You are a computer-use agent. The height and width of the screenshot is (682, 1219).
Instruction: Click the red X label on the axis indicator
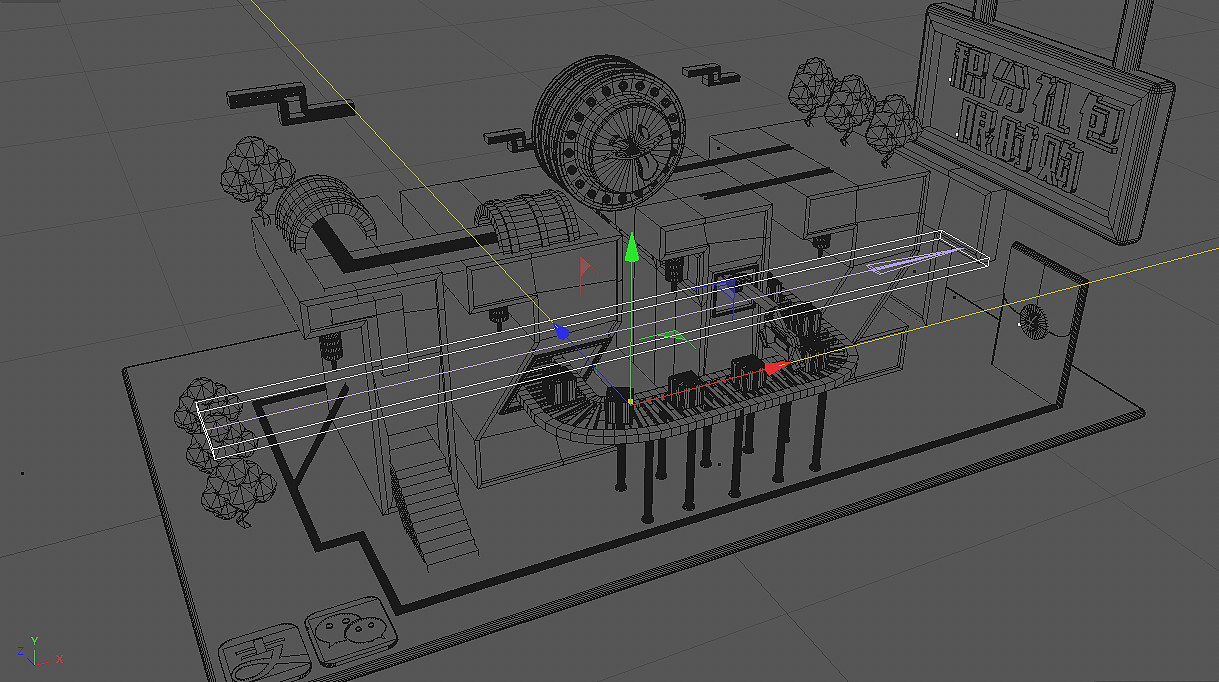59,659
